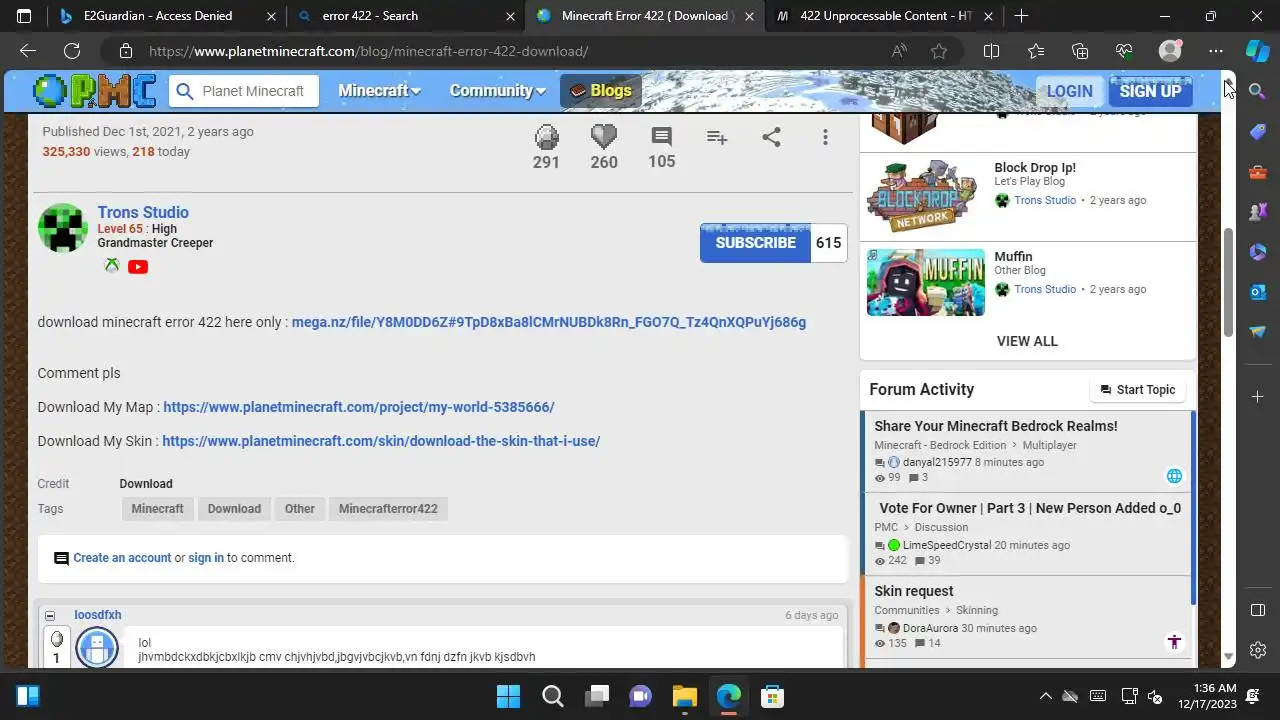Click sign in link to comment
This screenshot has width=1280, height=720.
[206, 558]
